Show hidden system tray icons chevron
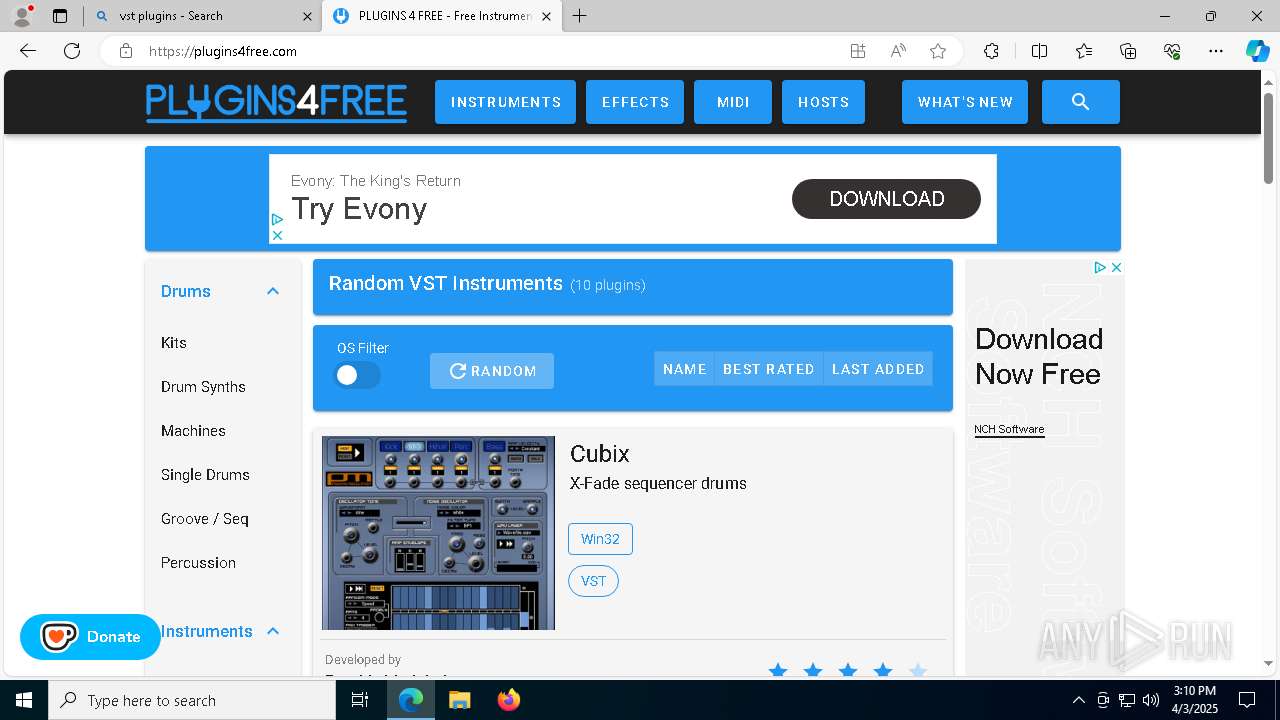1280x720 pixels. [1078, 700]
